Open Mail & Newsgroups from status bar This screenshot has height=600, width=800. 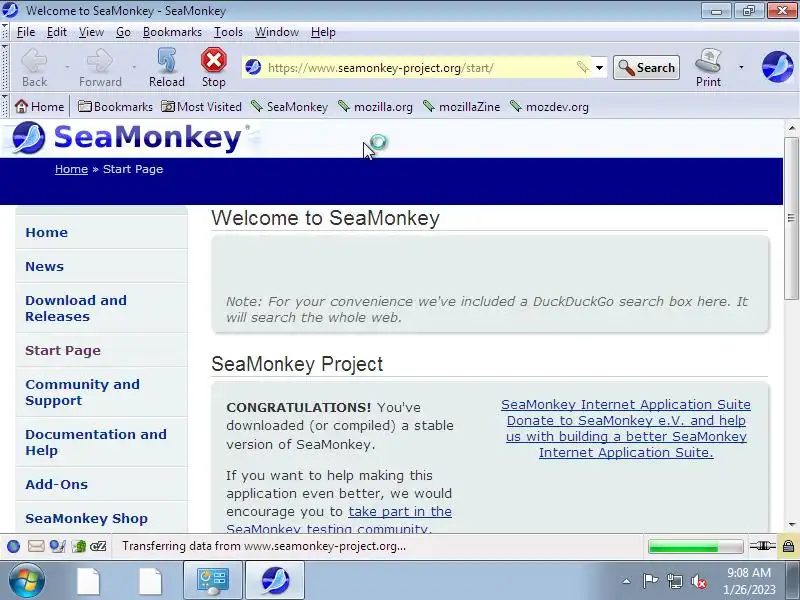(36, 546)
